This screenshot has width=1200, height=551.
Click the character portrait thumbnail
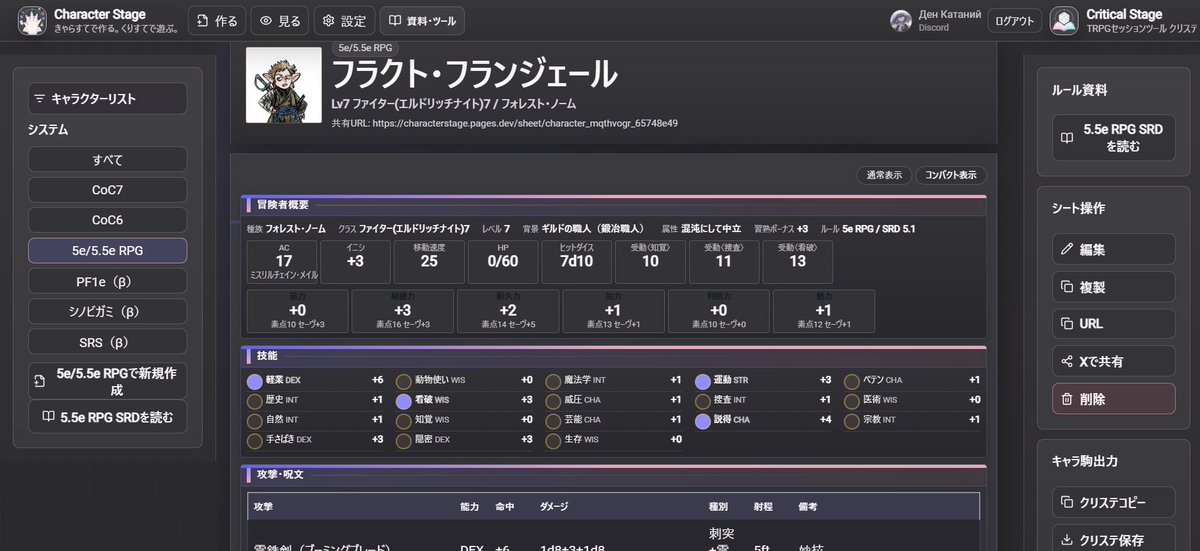tap(284, 85)
